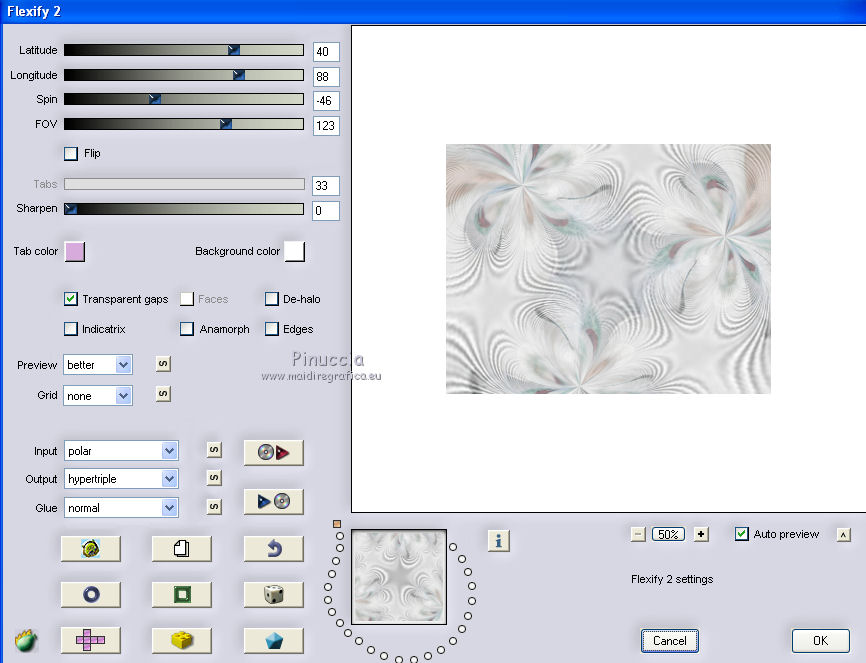Click the green monster icon button

(x=91, y=549)
